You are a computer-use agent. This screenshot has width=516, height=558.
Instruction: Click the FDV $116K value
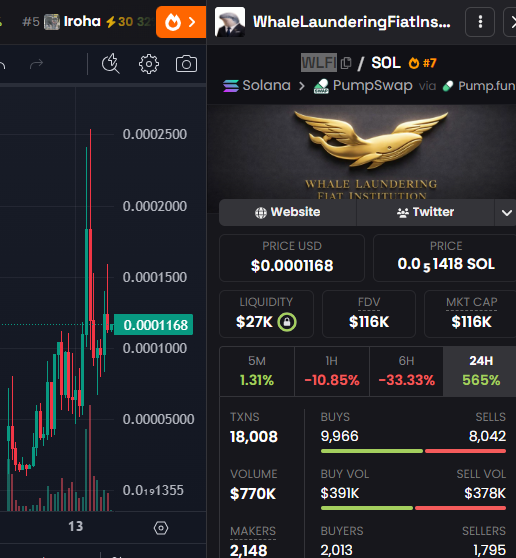tap(369, 322)
